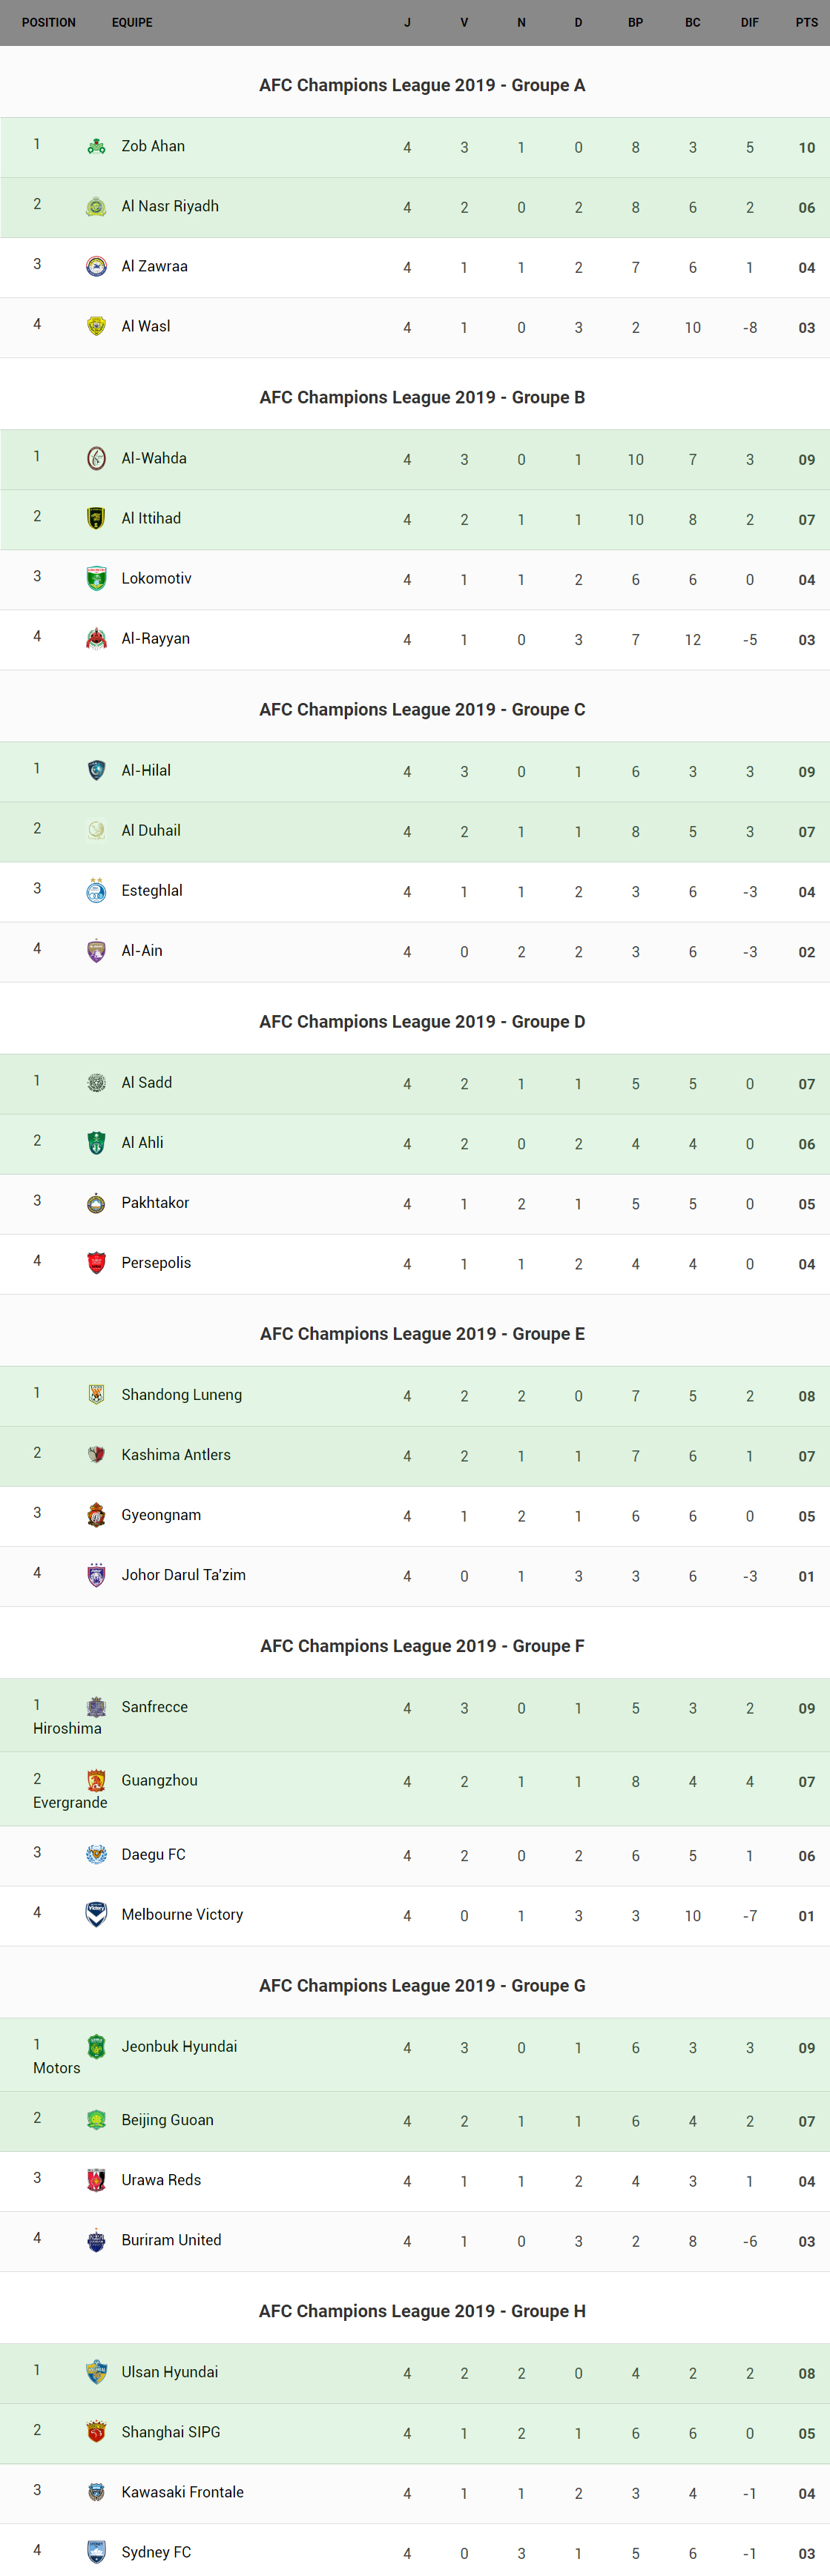Screen dimensions: 830x2576
Task: Select the Al Sadd table row name
Action: click(147, 1083)
